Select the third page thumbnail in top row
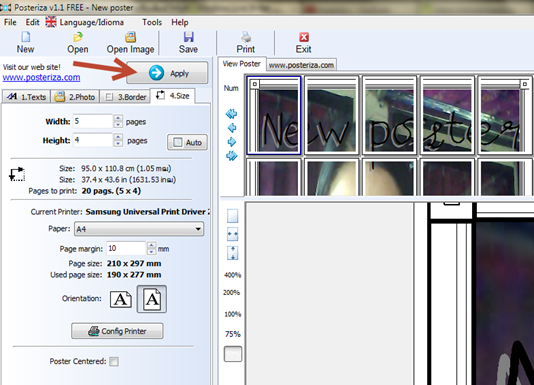 (390, 115)
